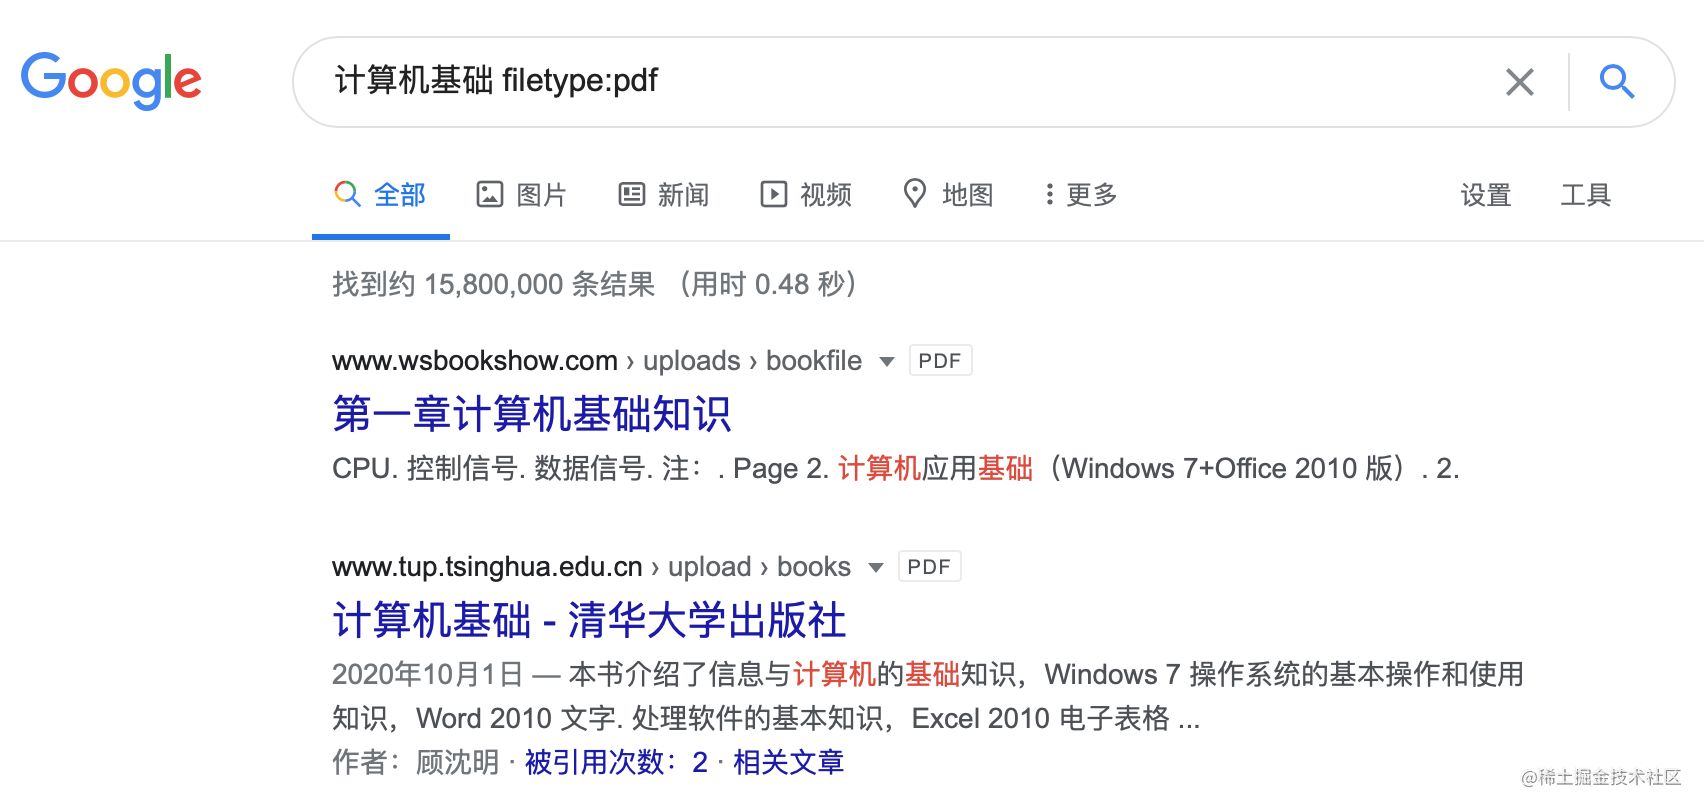The width and height of the screenshot is (1704, 810).
Task: Open the 相关文章 link
Action: coord(788,762)
